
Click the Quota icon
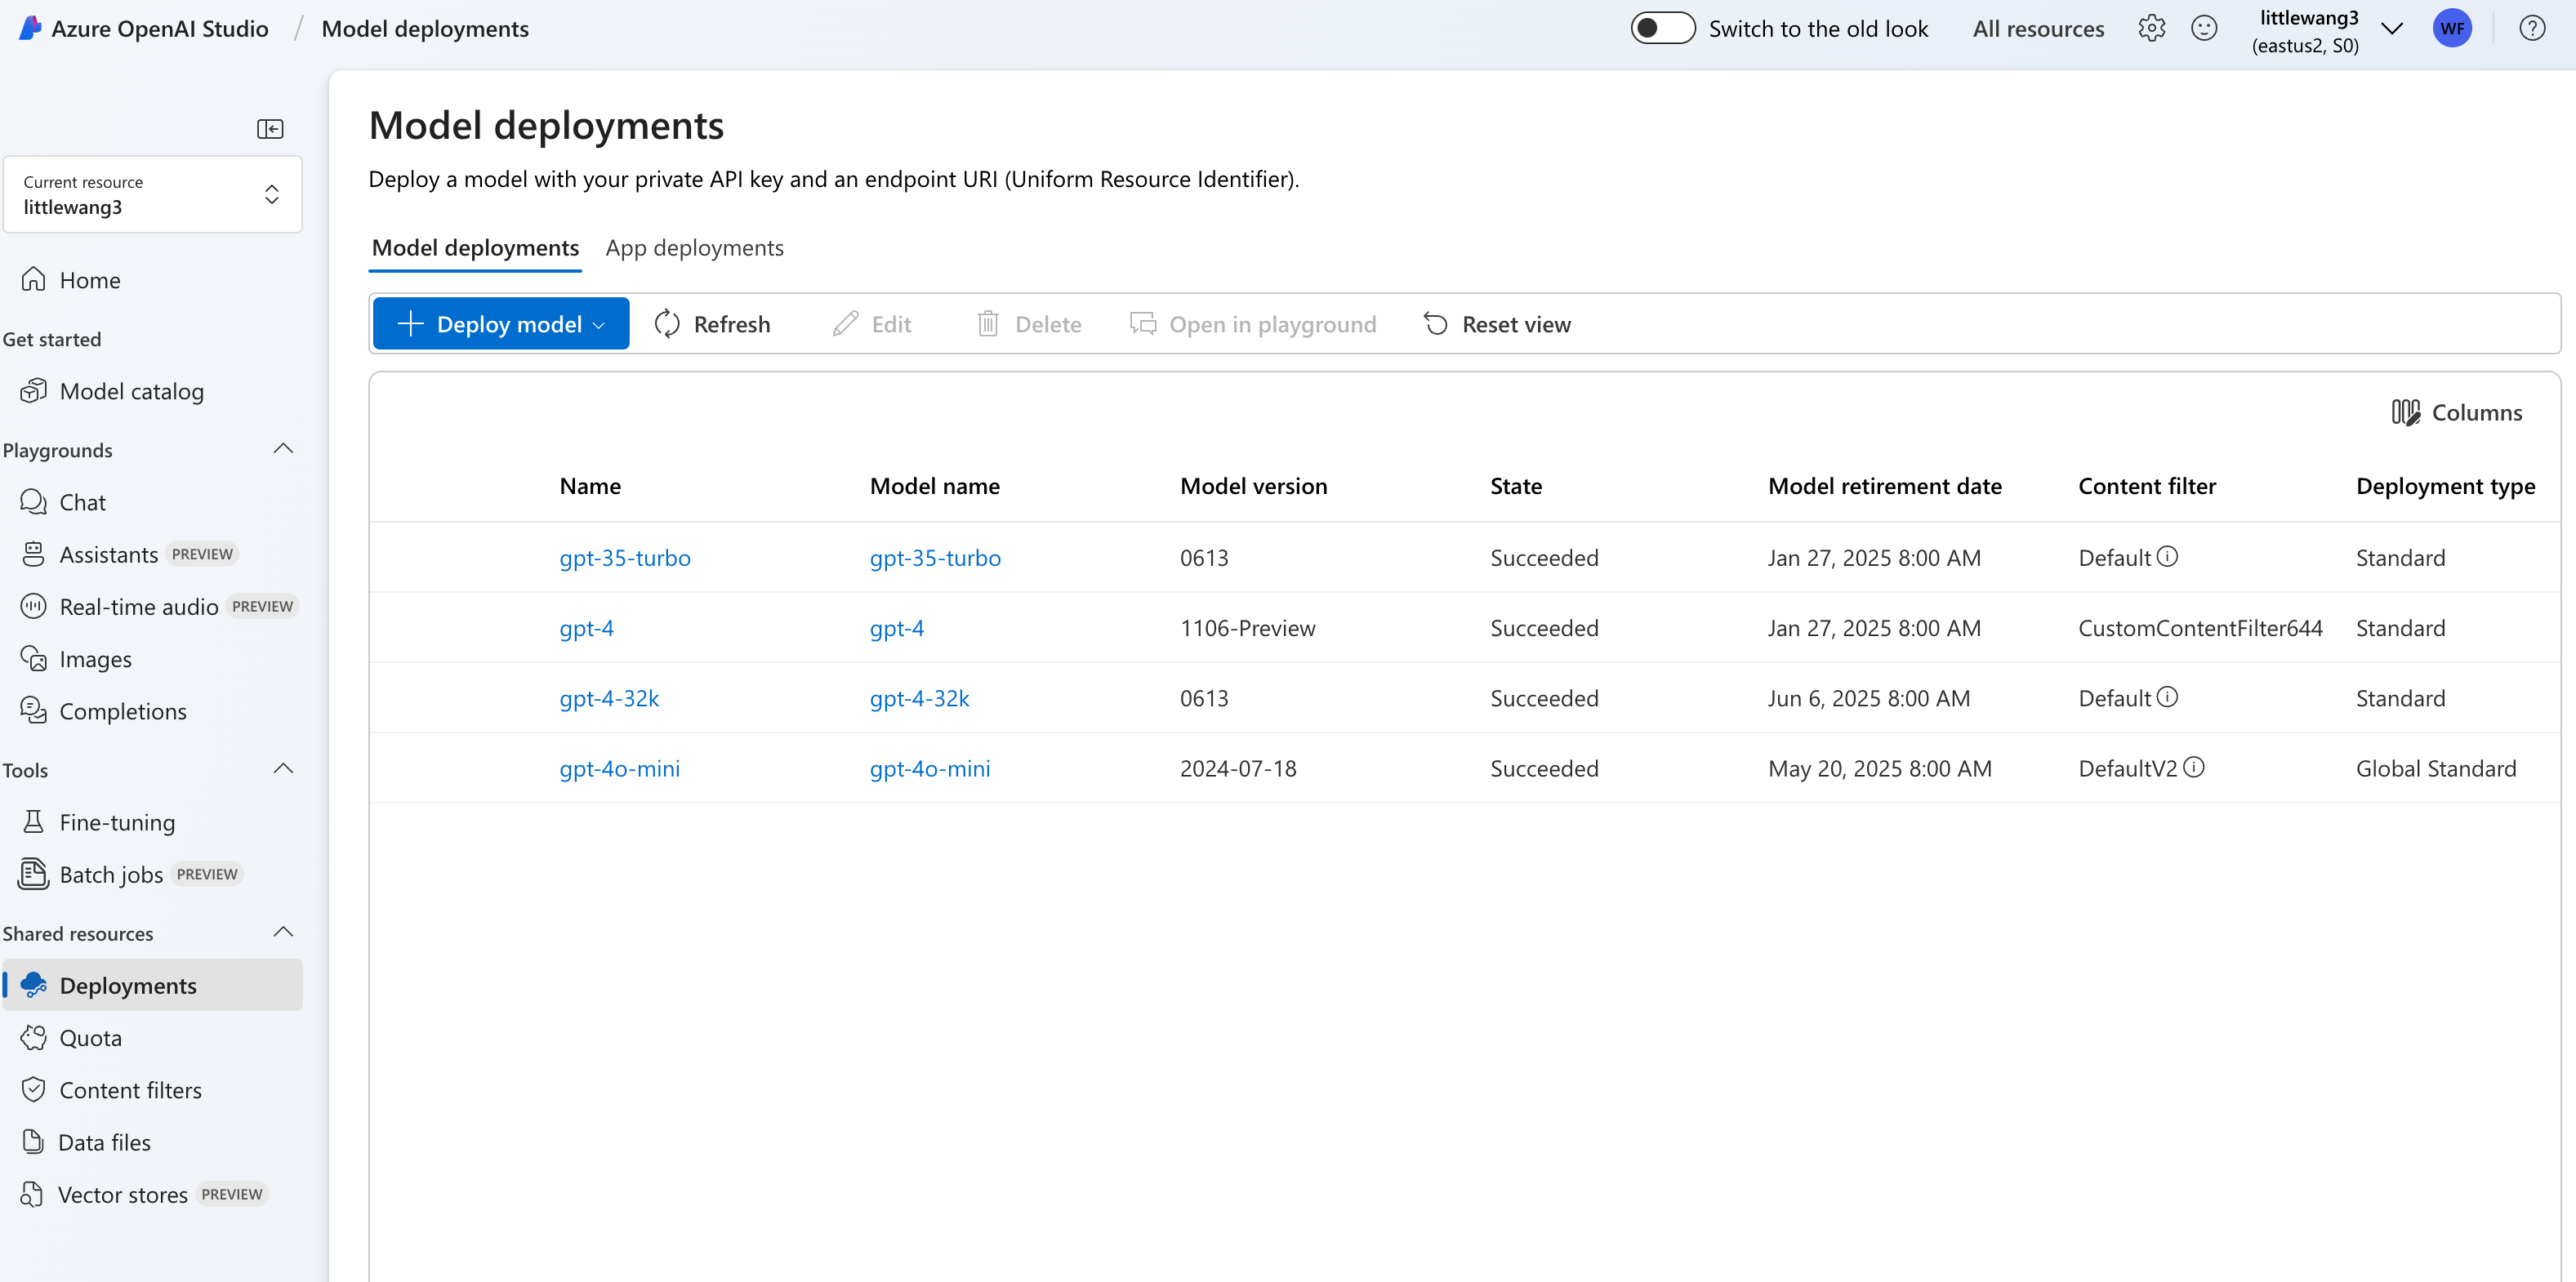[33, 1038]
